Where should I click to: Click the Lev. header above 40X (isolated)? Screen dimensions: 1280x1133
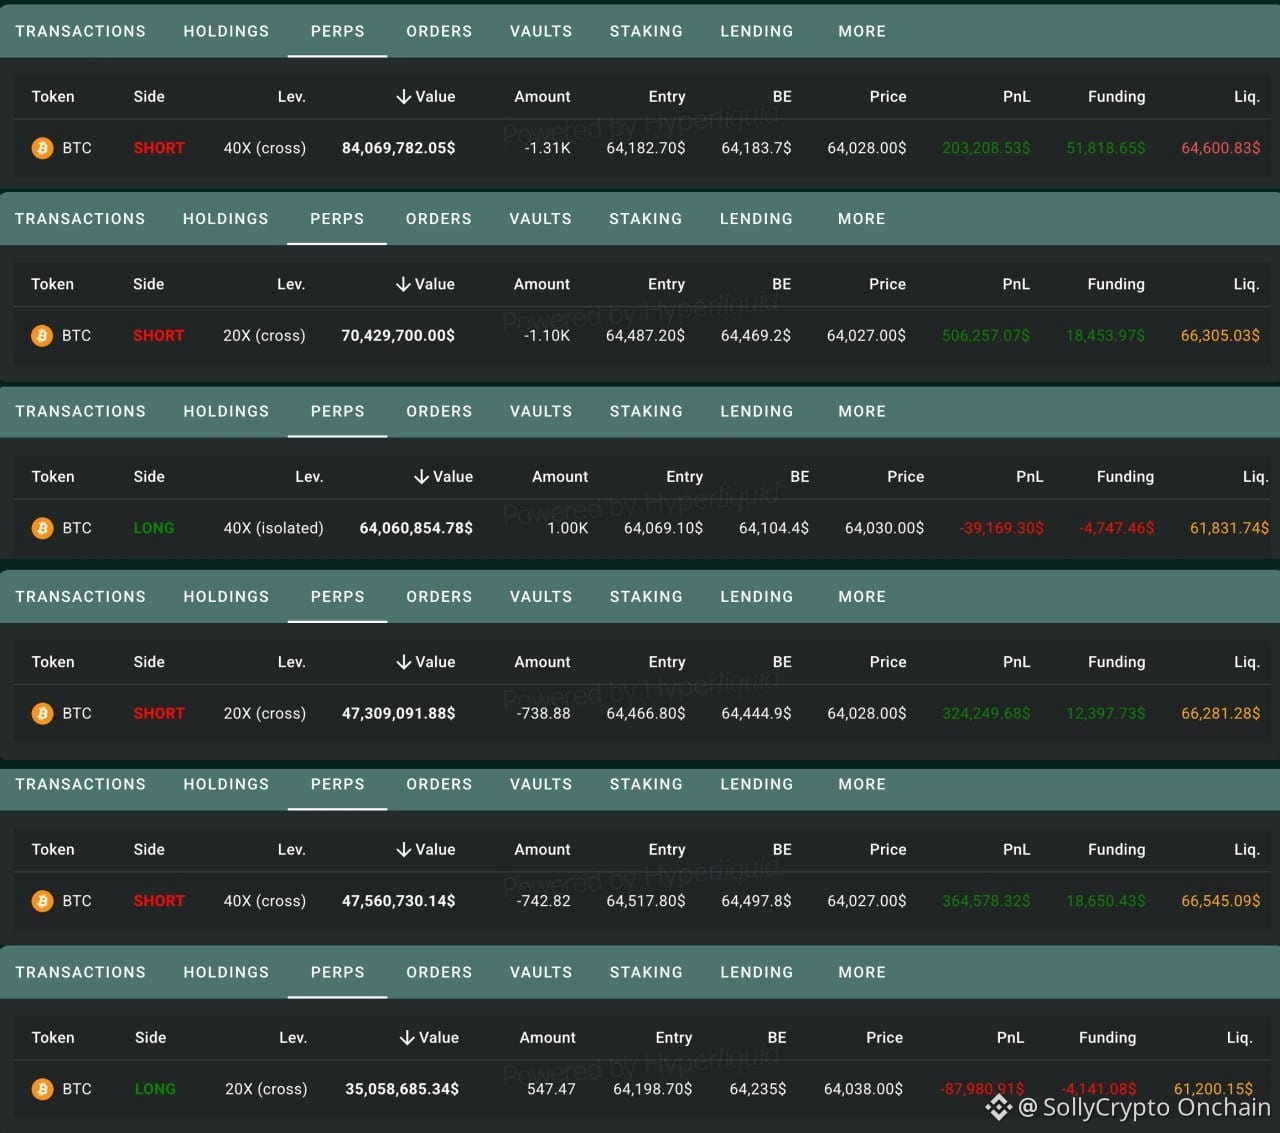tap(309, 477)
